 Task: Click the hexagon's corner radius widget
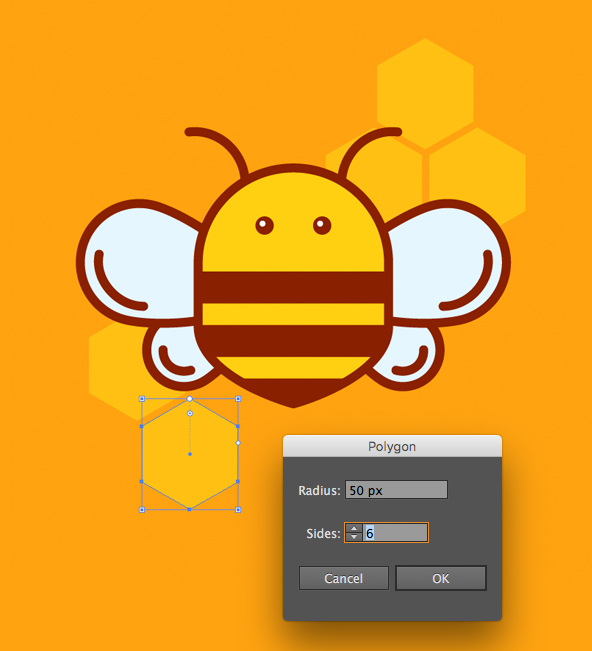pos(190,414)
